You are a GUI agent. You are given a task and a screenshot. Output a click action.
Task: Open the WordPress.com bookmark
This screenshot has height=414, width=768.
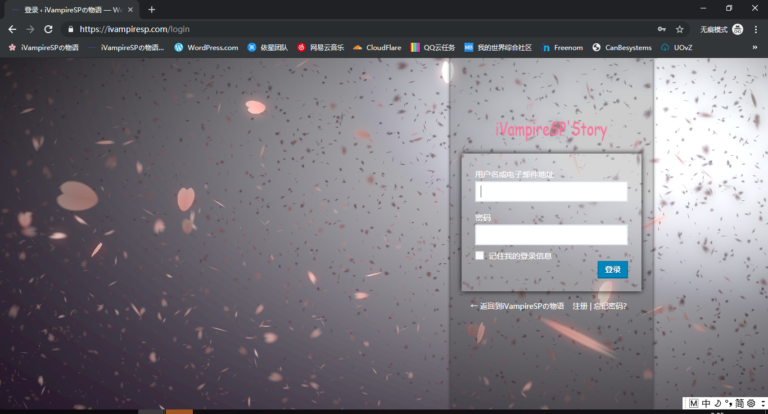click(206, 47)
